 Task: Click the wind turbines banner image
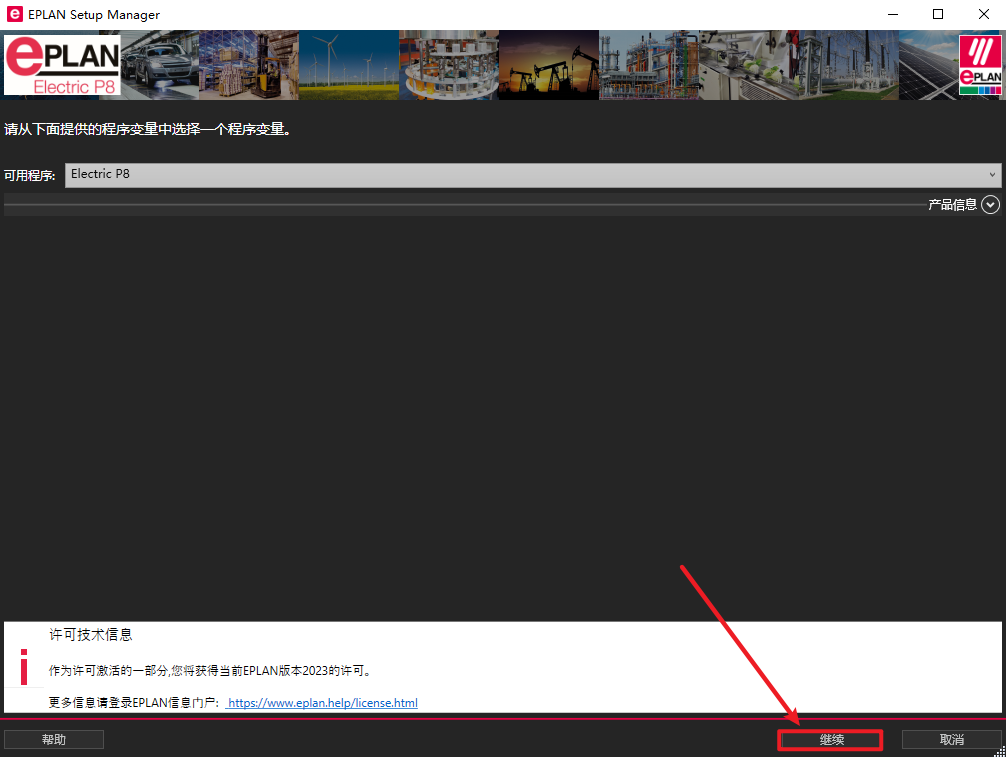click(x=349, y=66)
